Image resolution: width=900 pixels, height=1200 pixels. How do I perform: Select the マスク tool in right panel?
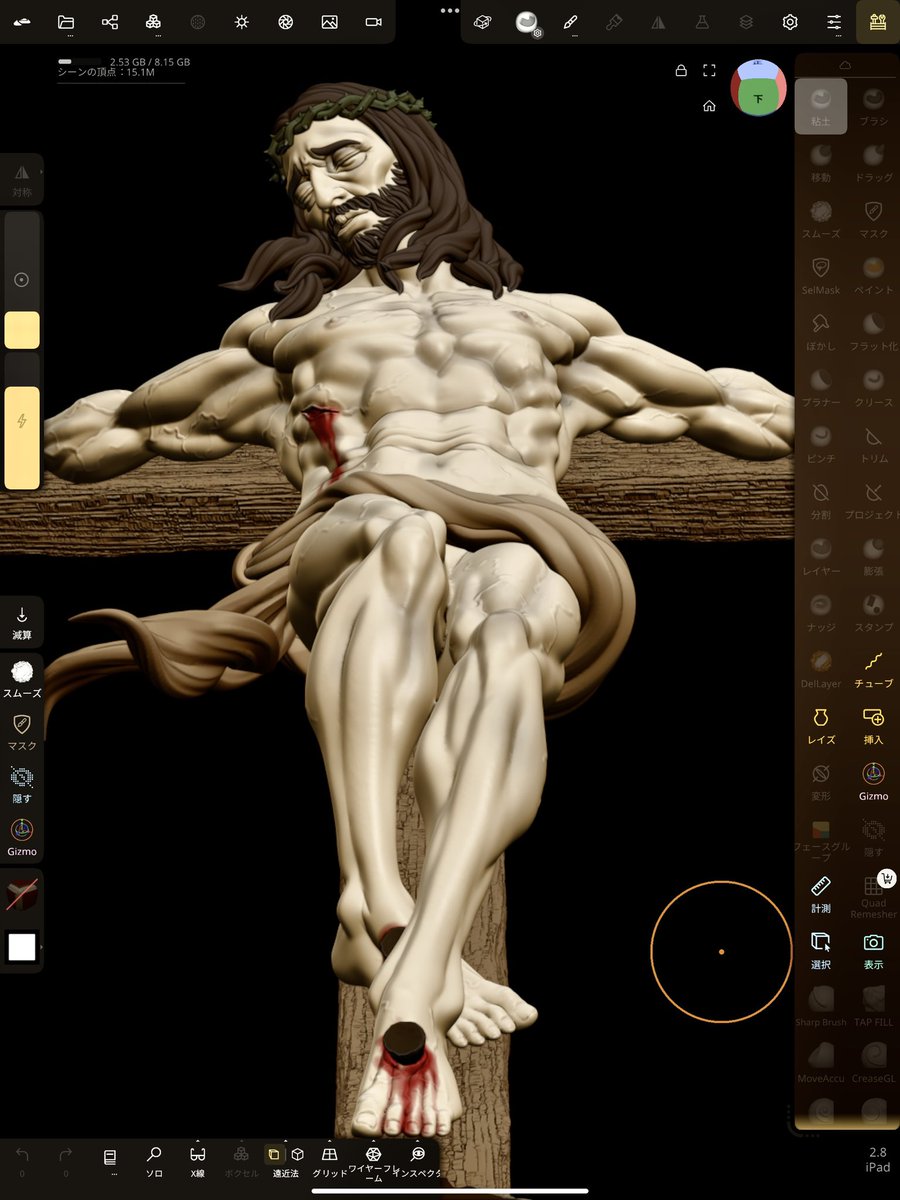[x=873, y=218]
